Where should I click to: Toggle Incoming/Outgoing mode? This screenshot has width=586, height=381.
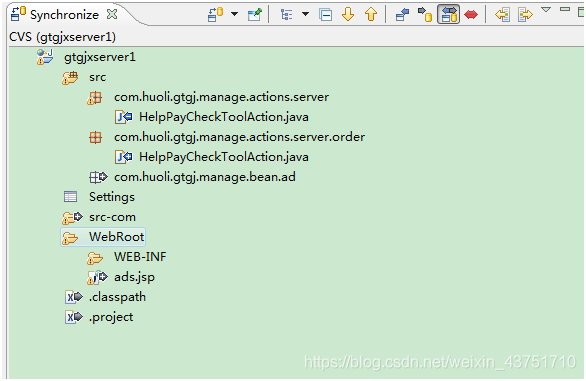[x=448, y=15]
